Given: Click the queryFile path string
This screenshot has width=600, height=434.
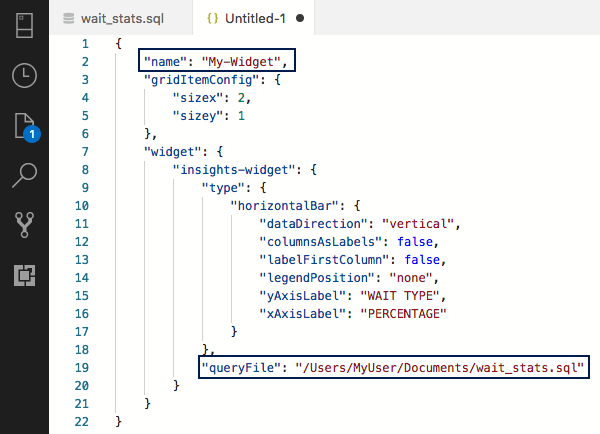Looking at the screenshot, I should point(439,367).
